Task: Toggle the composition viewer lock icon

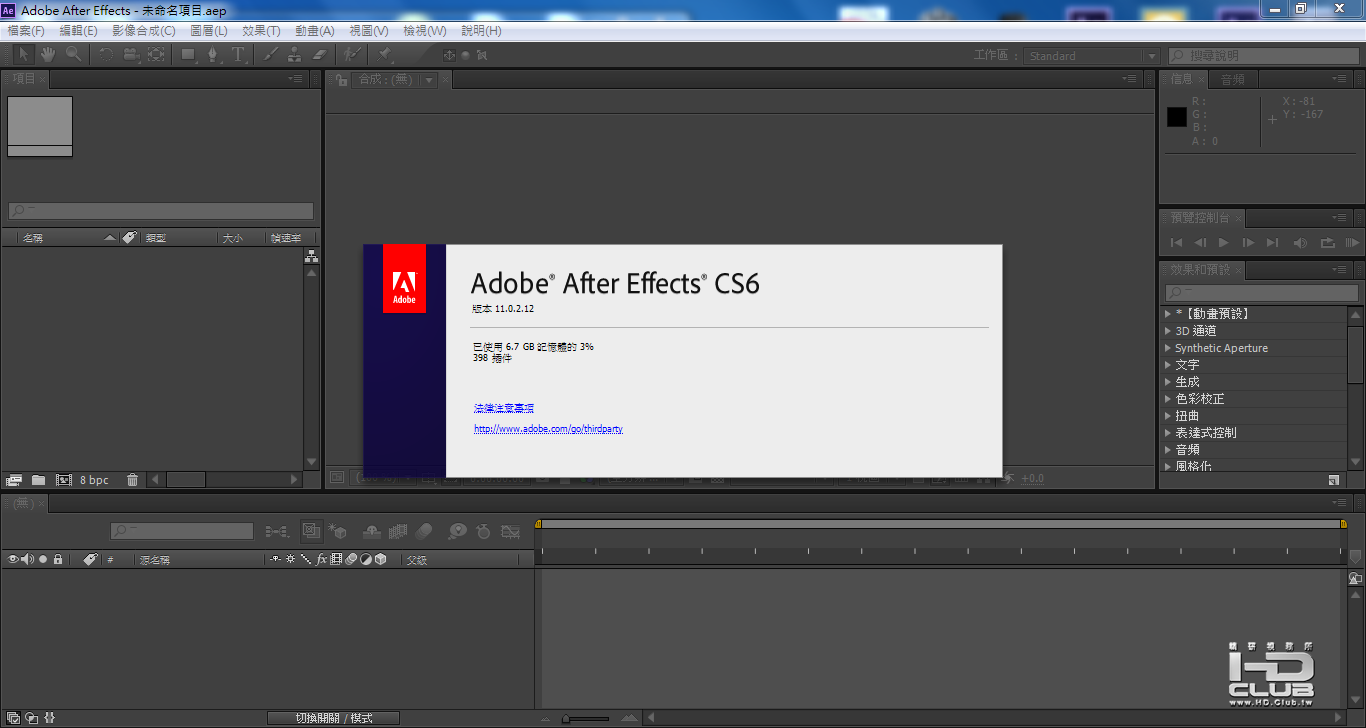Action: tap(341, 80)
